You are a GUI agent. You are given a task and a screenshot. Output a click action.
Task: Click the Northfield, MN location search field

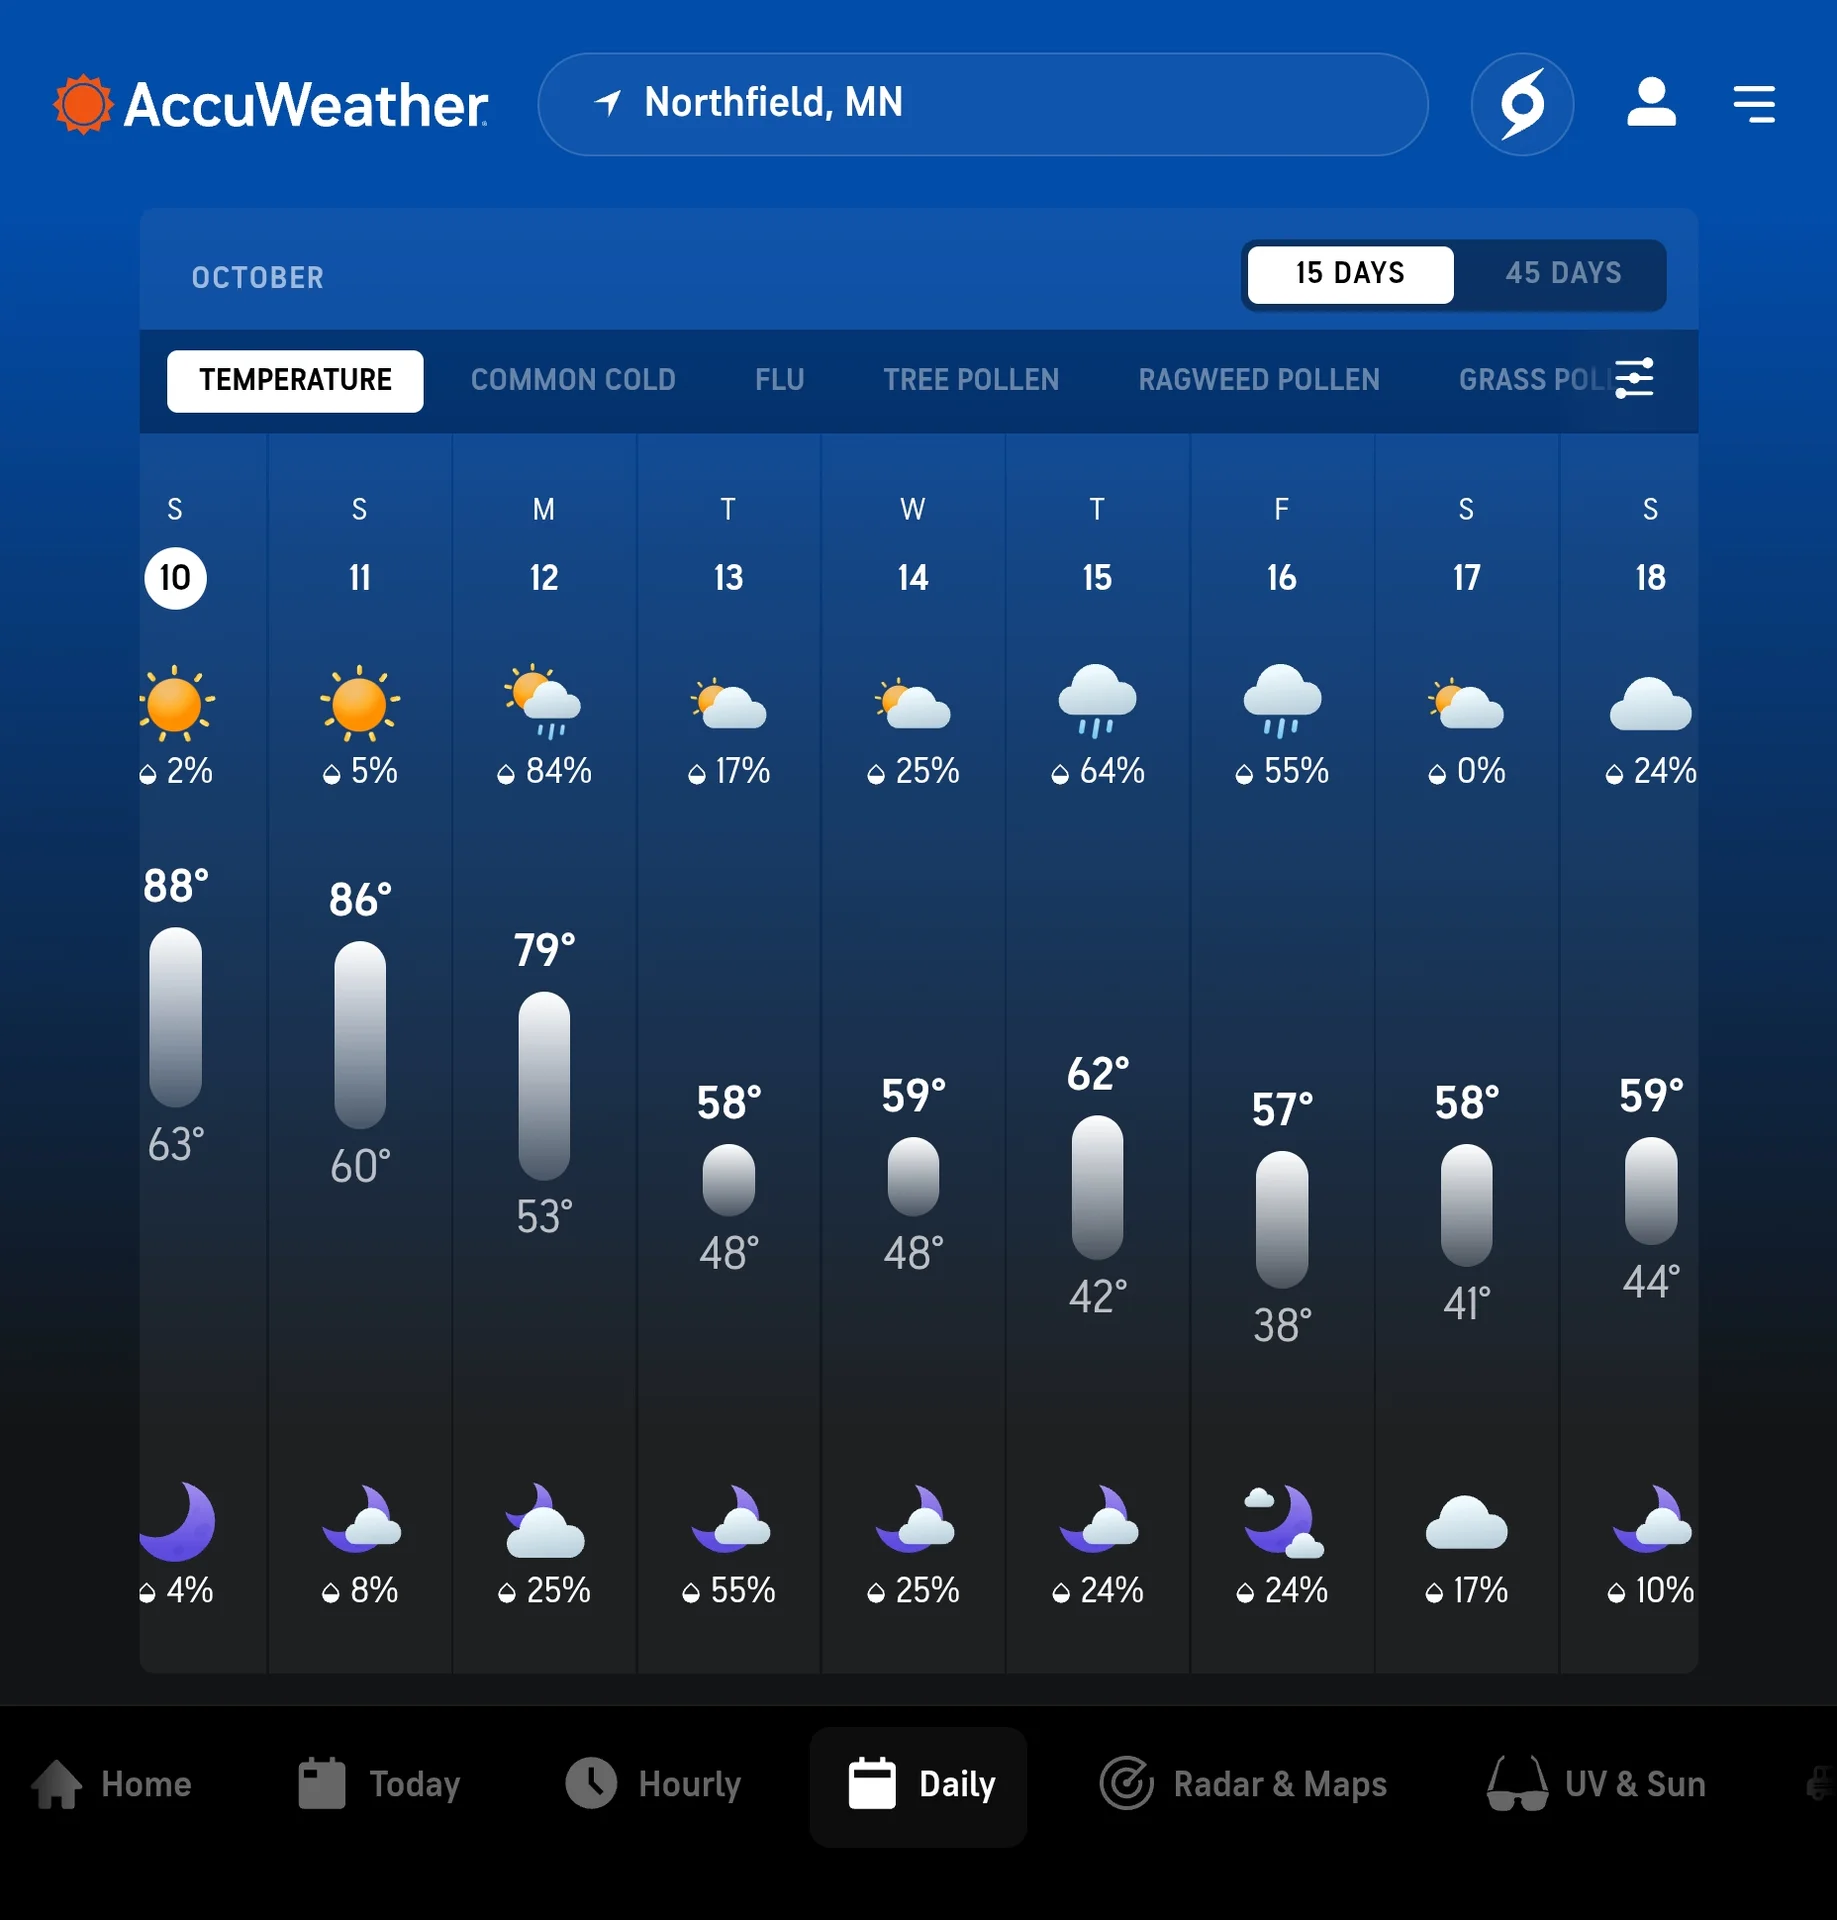point(982,104)
